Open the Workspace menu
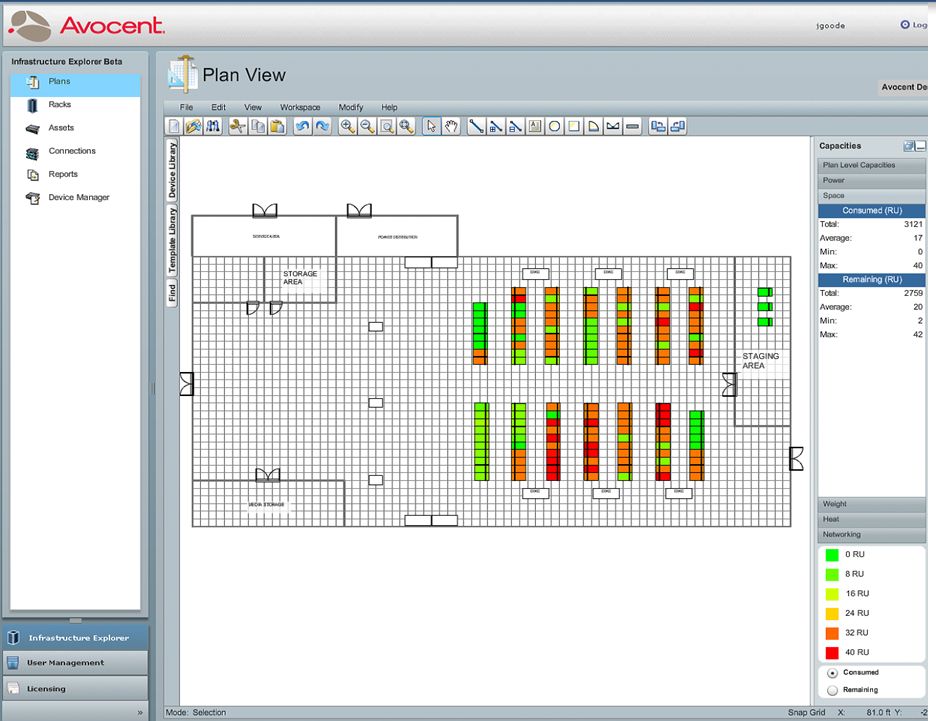Screen dimensions: 936x721 tap(300, 107)
